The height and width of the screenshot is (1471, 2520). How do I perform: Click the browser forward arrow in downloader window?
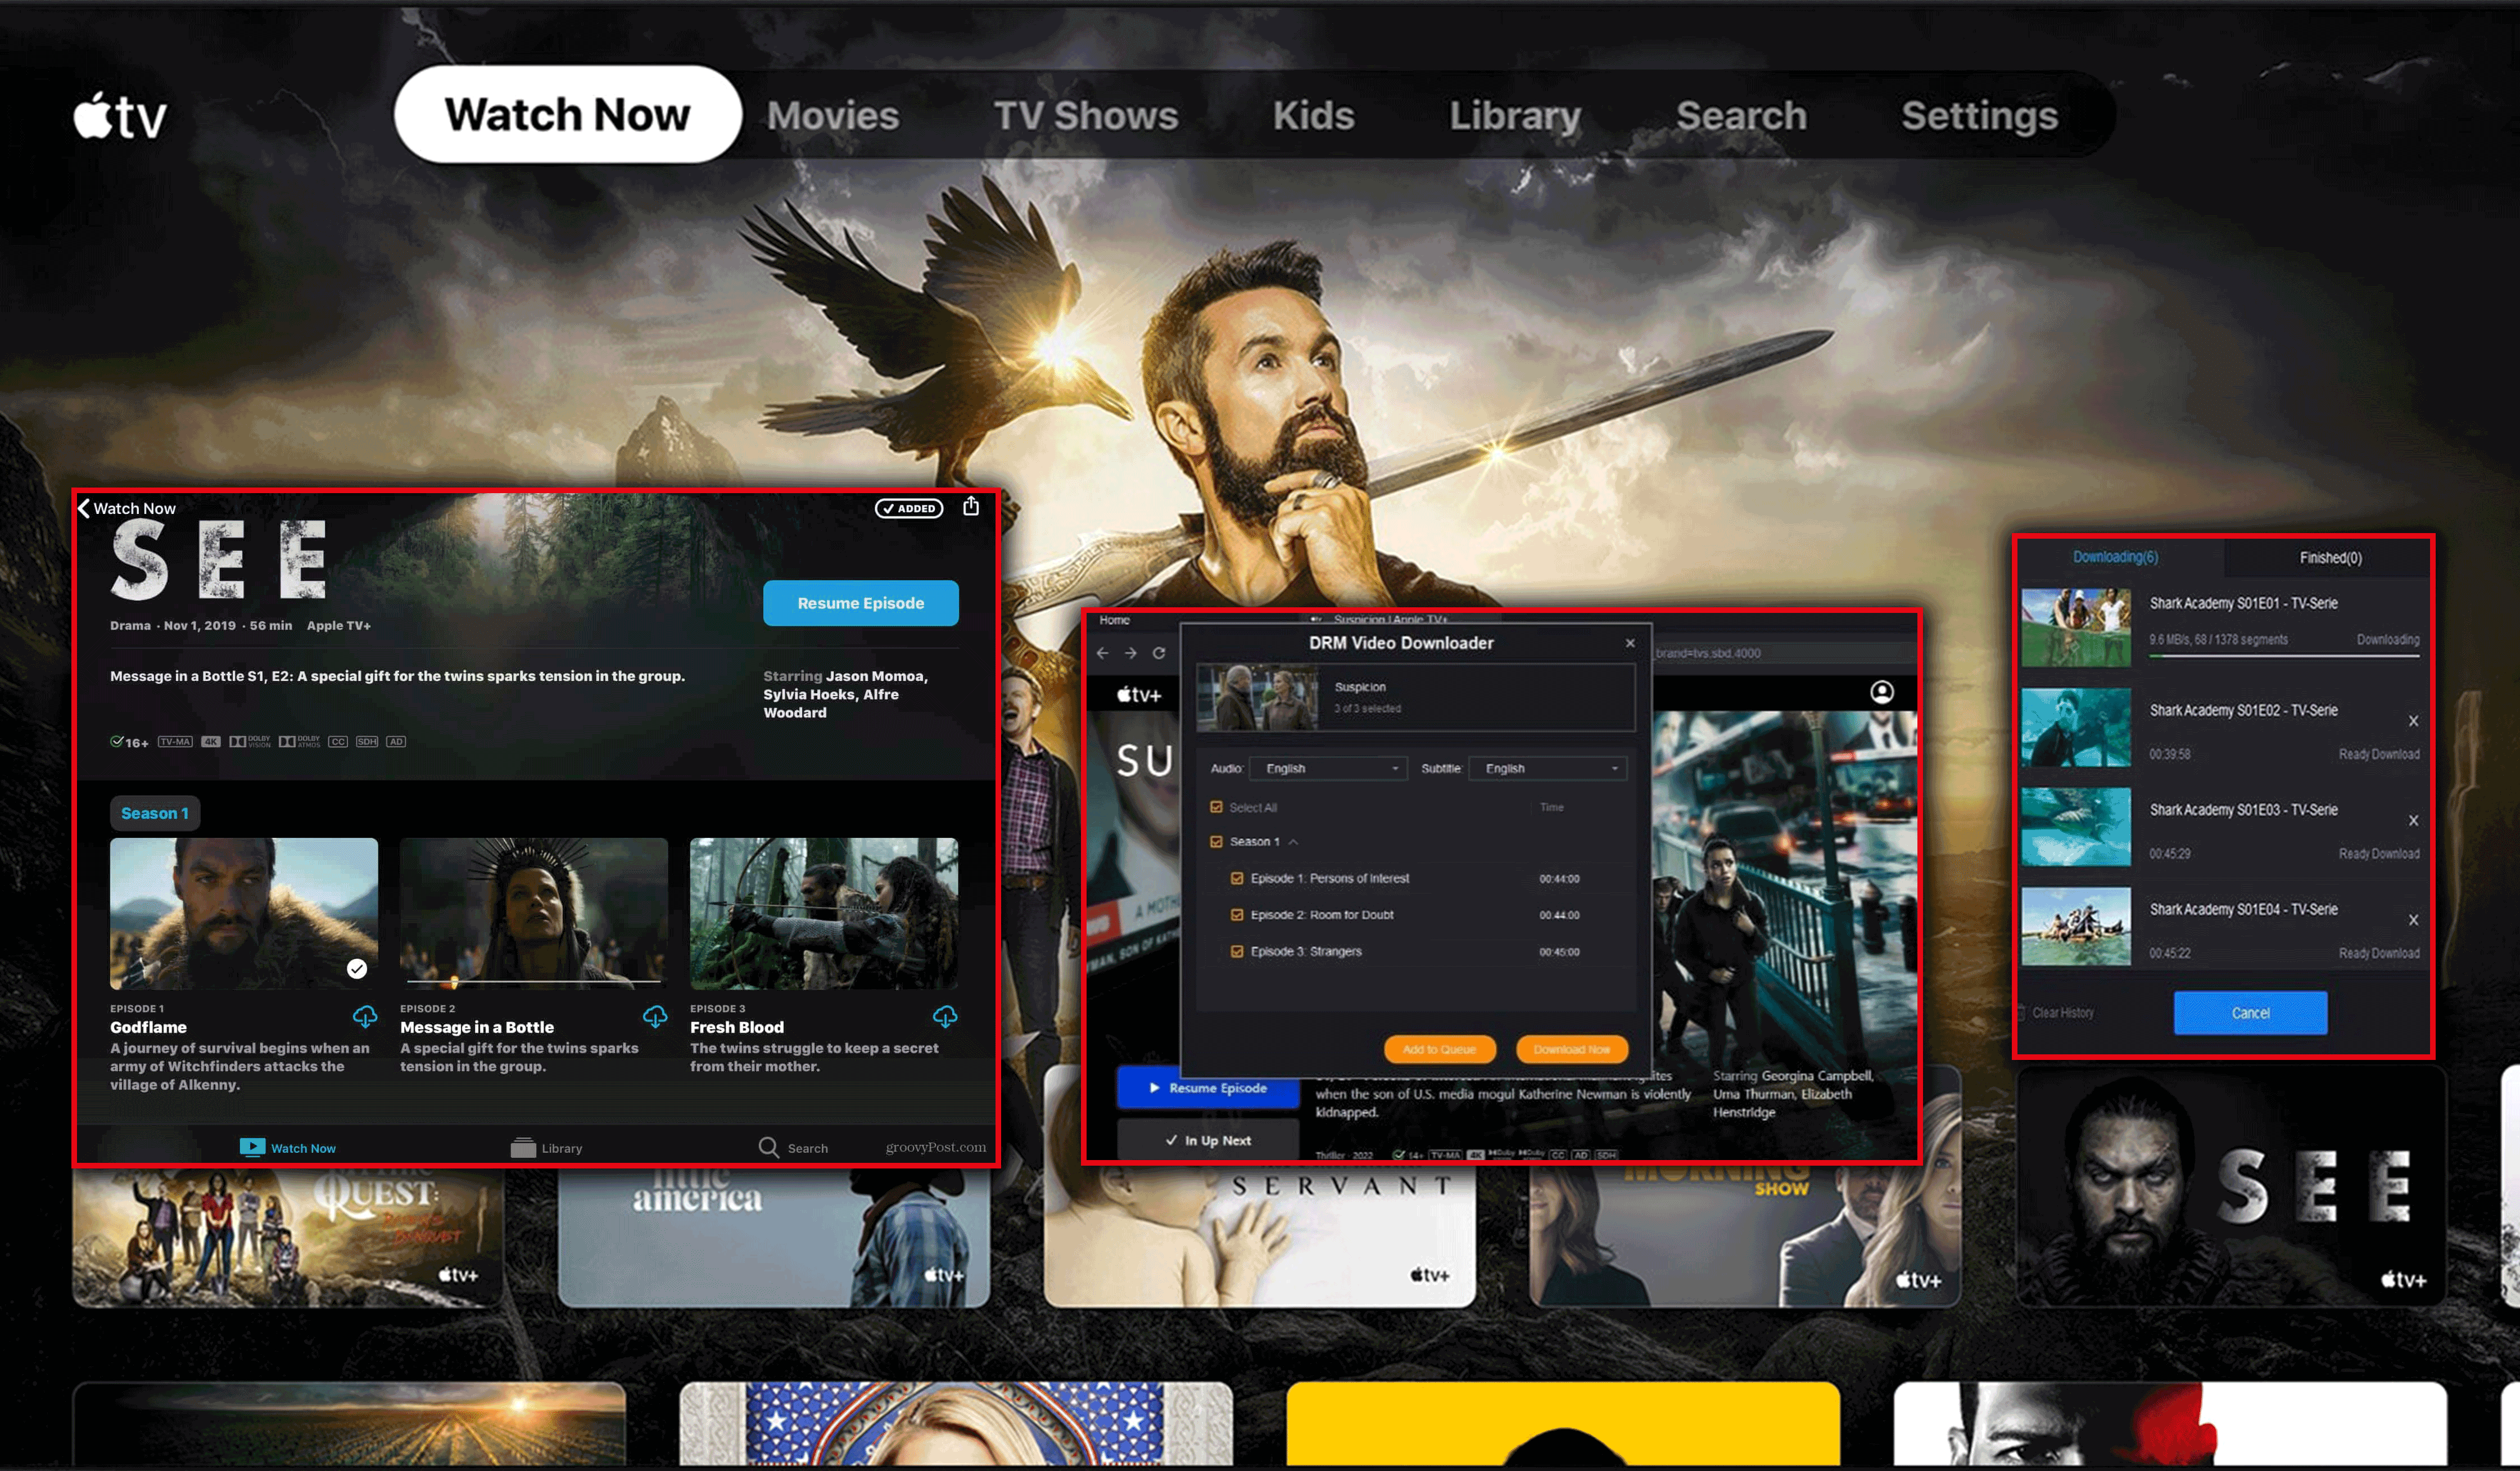[1130, 653]
